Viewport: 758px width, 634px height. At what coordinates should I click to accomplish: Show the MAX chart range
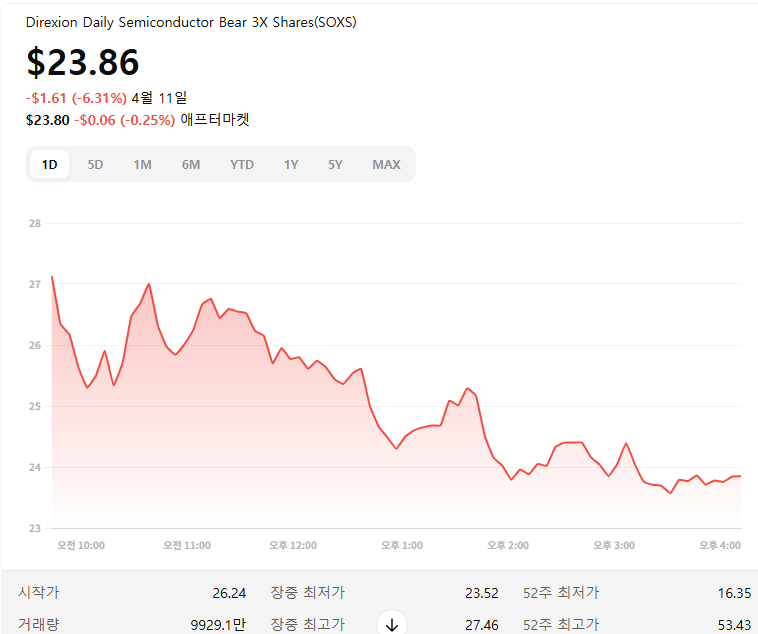click(x=386, y=164)
